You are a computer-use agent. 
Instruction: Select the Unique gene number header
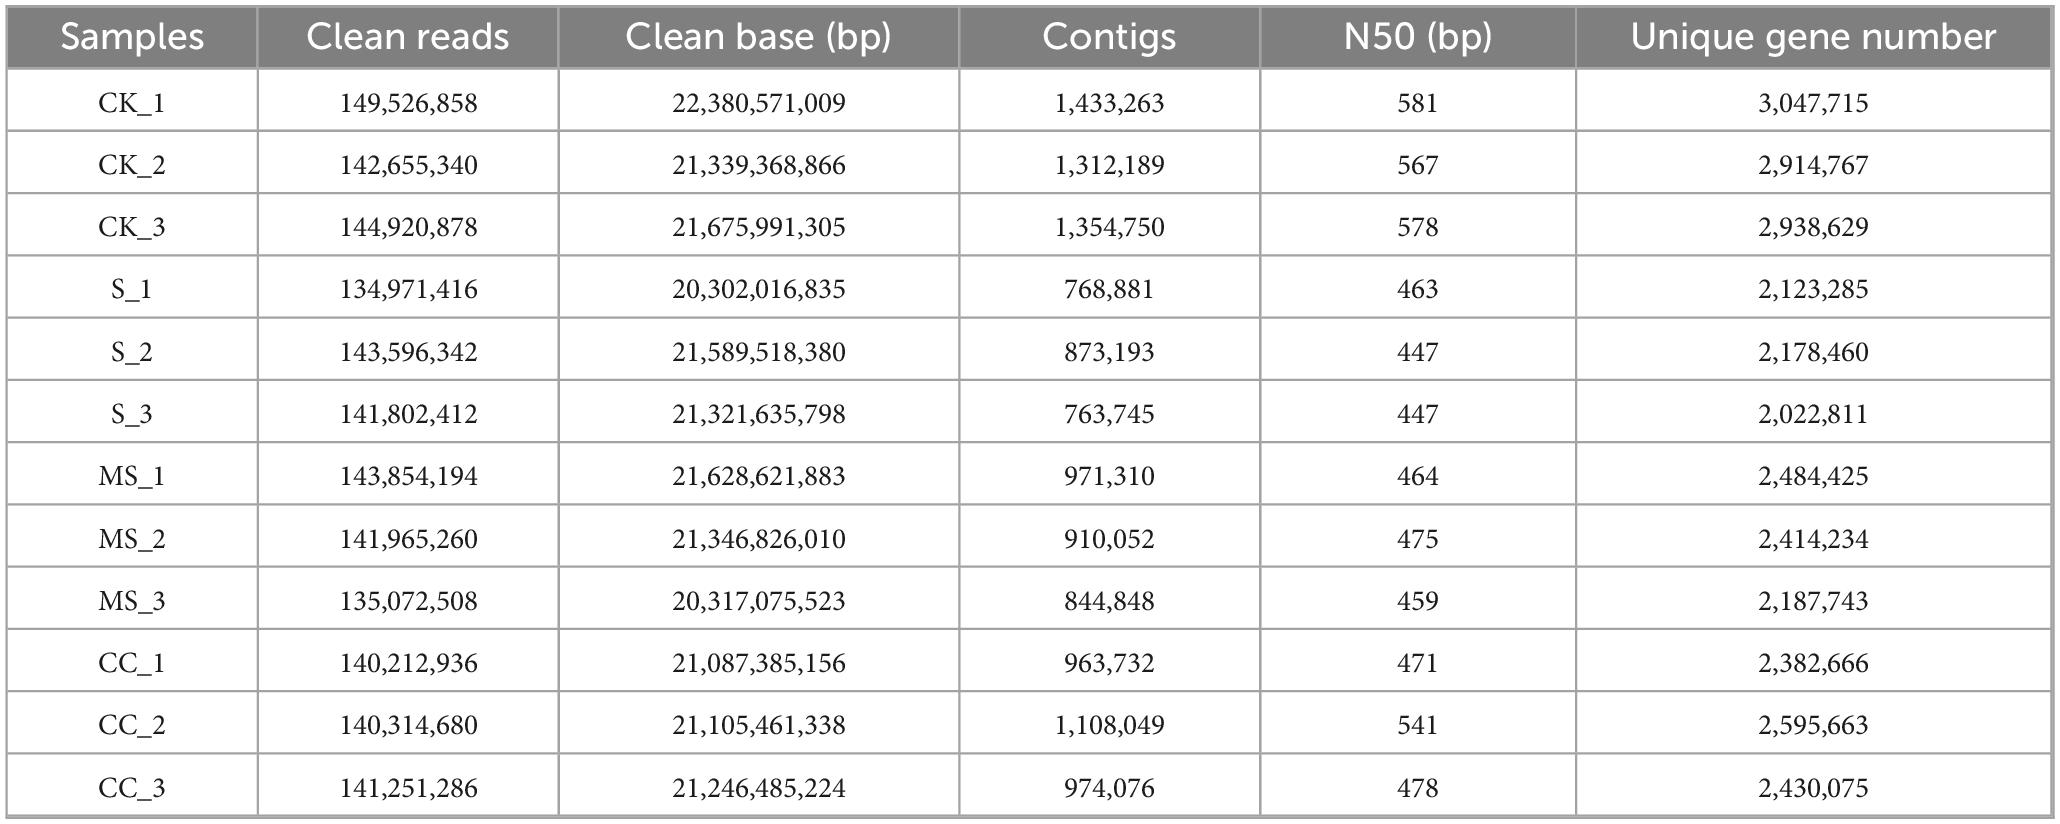(1813, 37)
